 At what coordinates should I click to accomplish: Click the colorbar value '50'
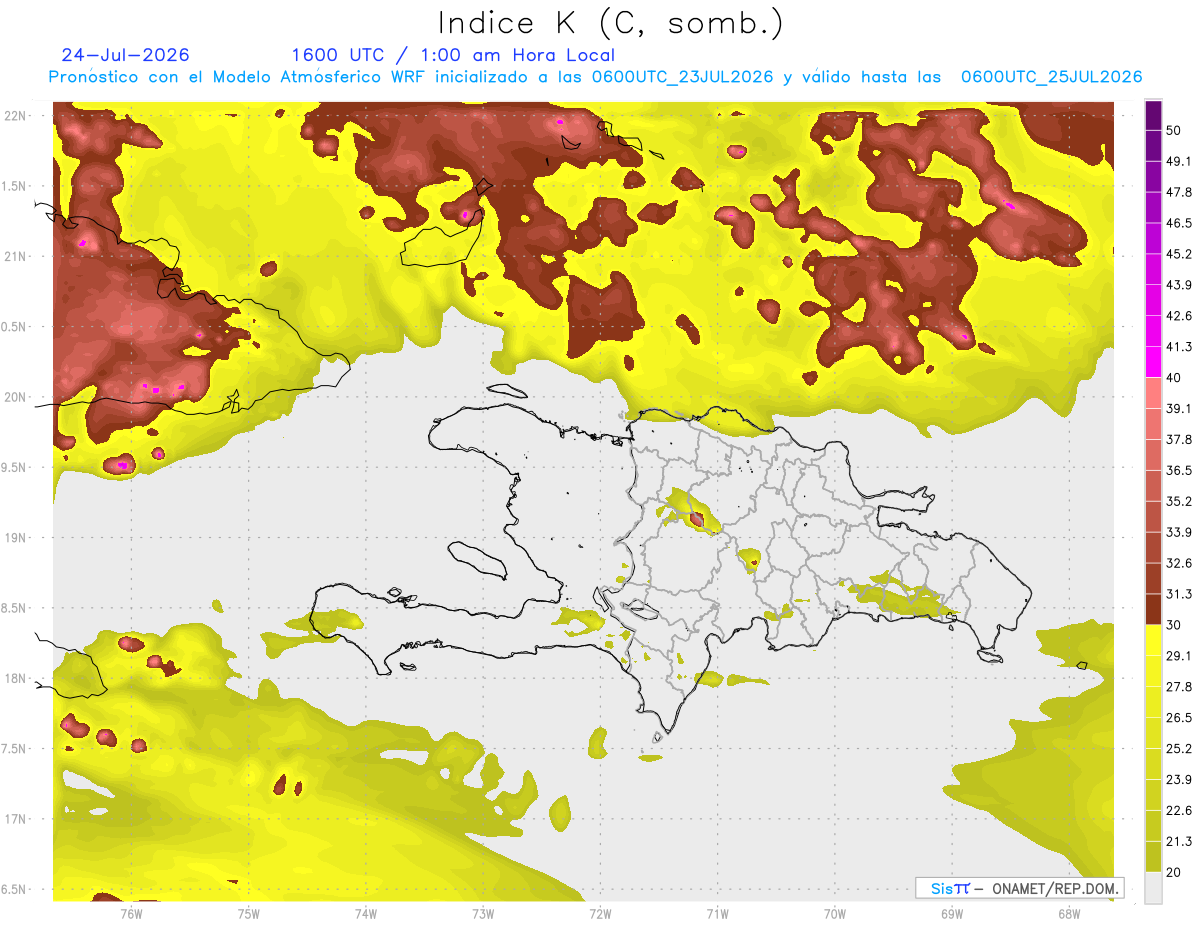click(x=1175, y=131)
